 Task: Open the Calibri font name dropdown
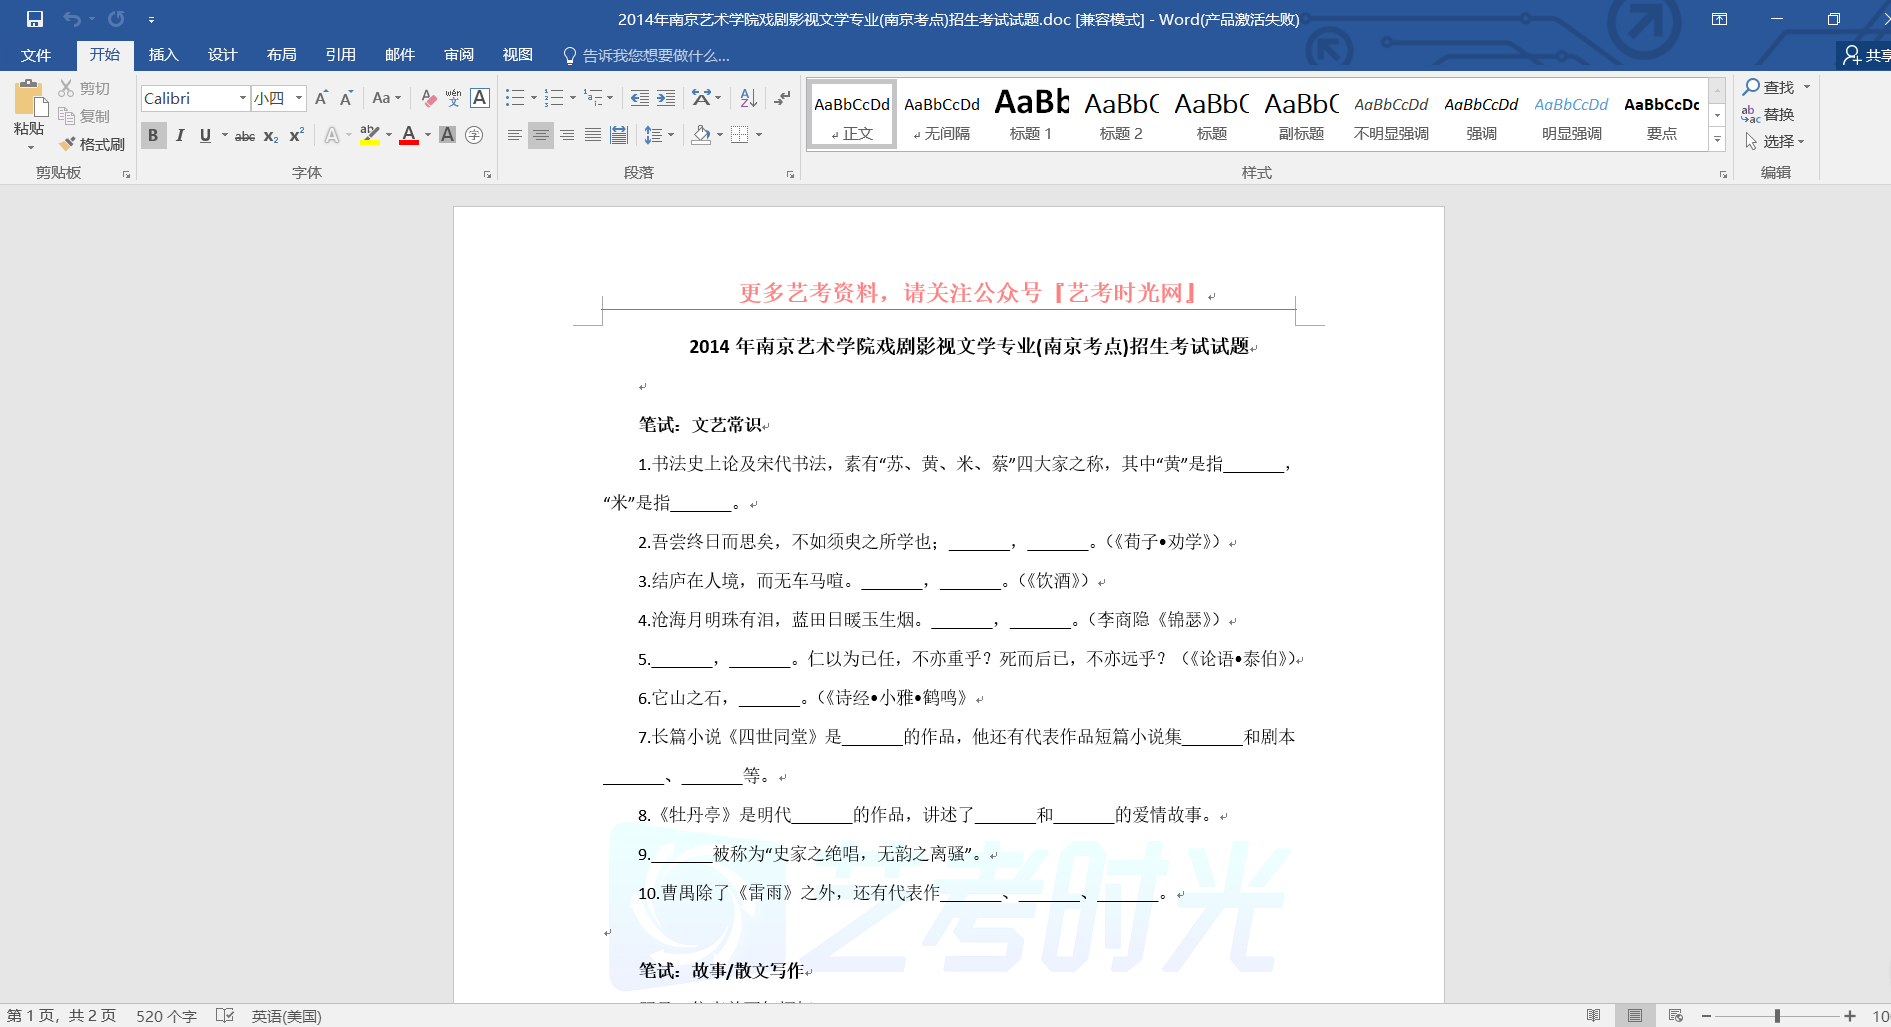point(242,98)
